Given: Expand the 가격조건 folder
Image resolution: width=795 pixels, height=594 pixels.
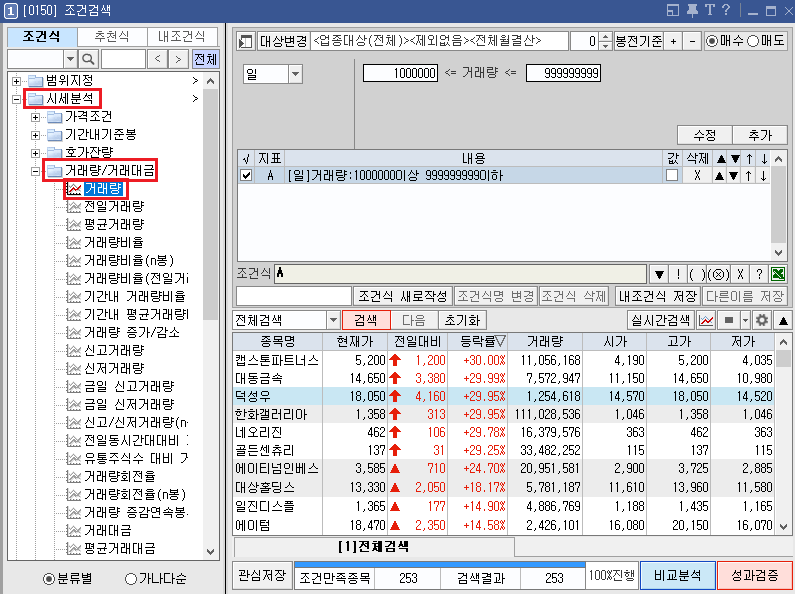Looking at the screenshot, I should [35, 117].
